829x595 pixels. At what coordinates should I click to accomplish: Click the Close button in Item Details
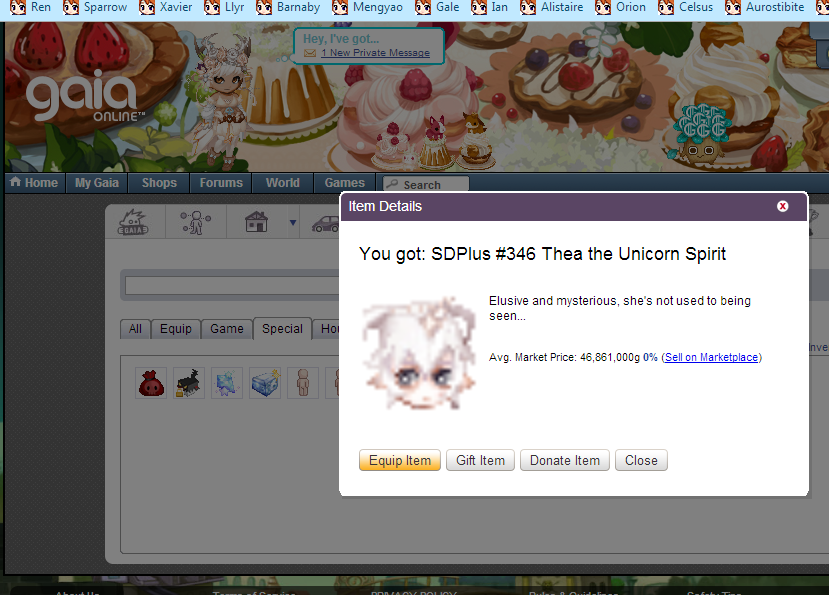[x=641, y=461]
